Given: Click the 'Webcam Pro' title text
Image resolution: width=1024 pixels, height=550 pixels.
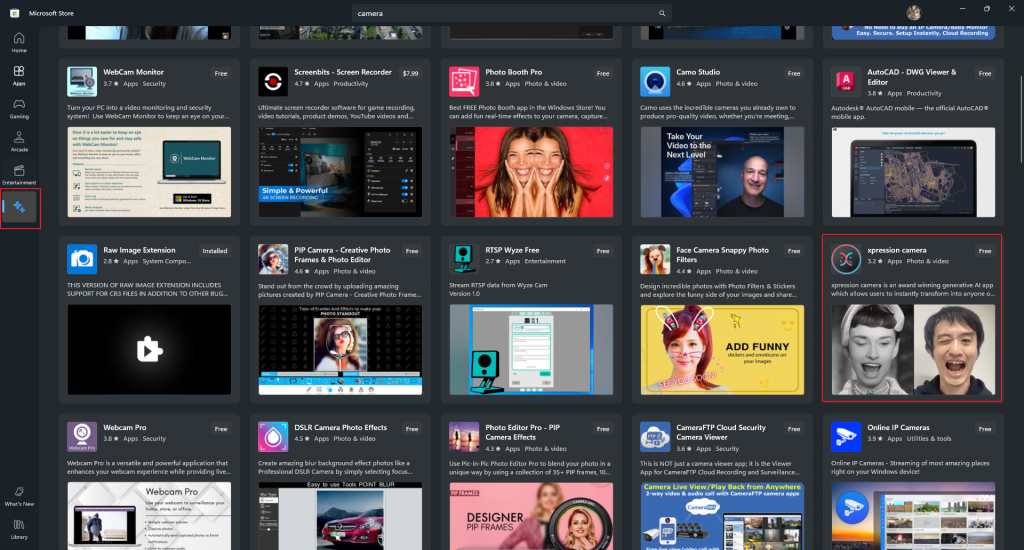Looking at the screenshot, I should [x=125, y=427].
